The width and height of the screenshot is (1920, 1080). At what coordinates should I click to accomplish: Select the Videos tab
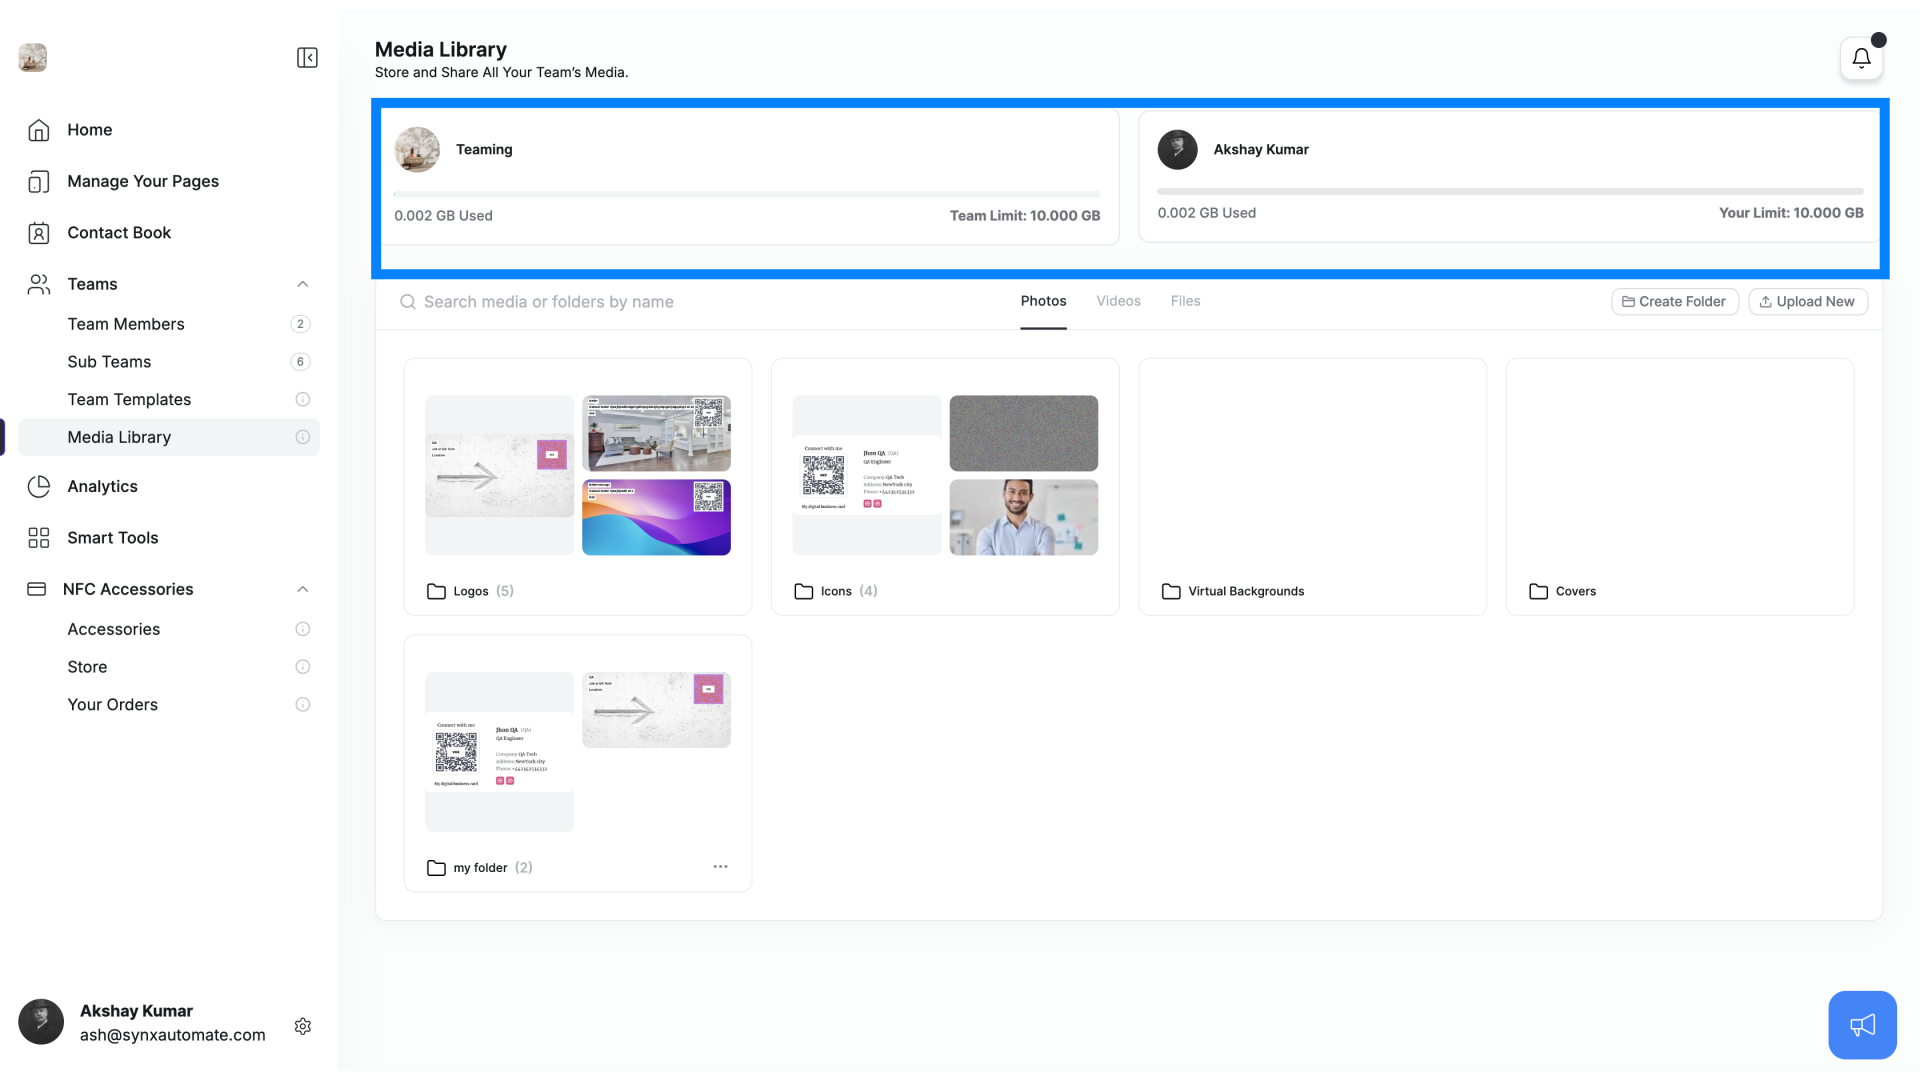click(x=1118, y=301)
